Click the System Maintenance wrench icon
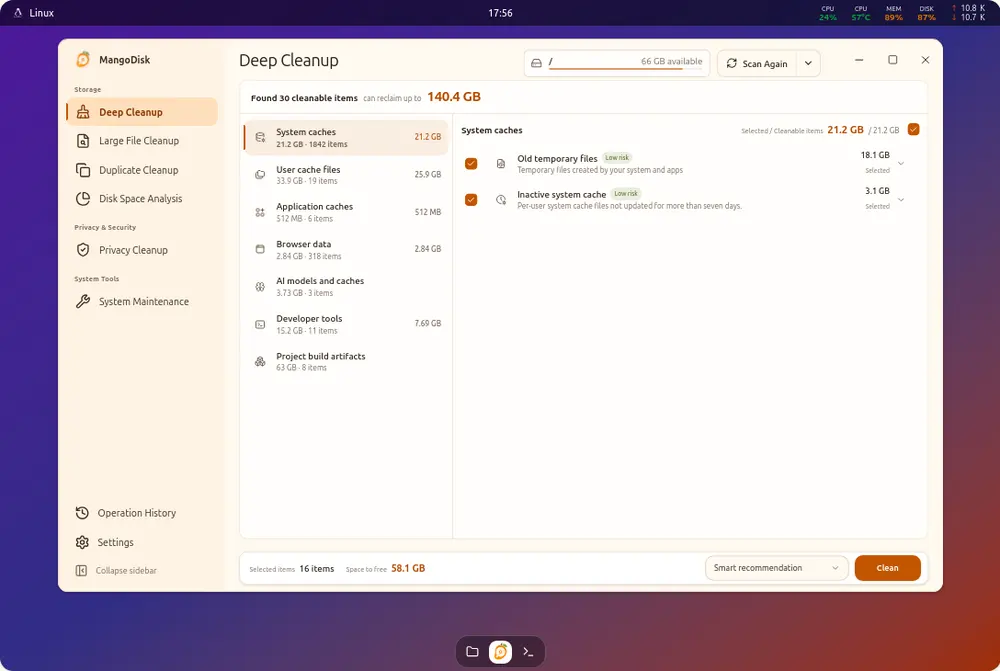 pos(83,302)
